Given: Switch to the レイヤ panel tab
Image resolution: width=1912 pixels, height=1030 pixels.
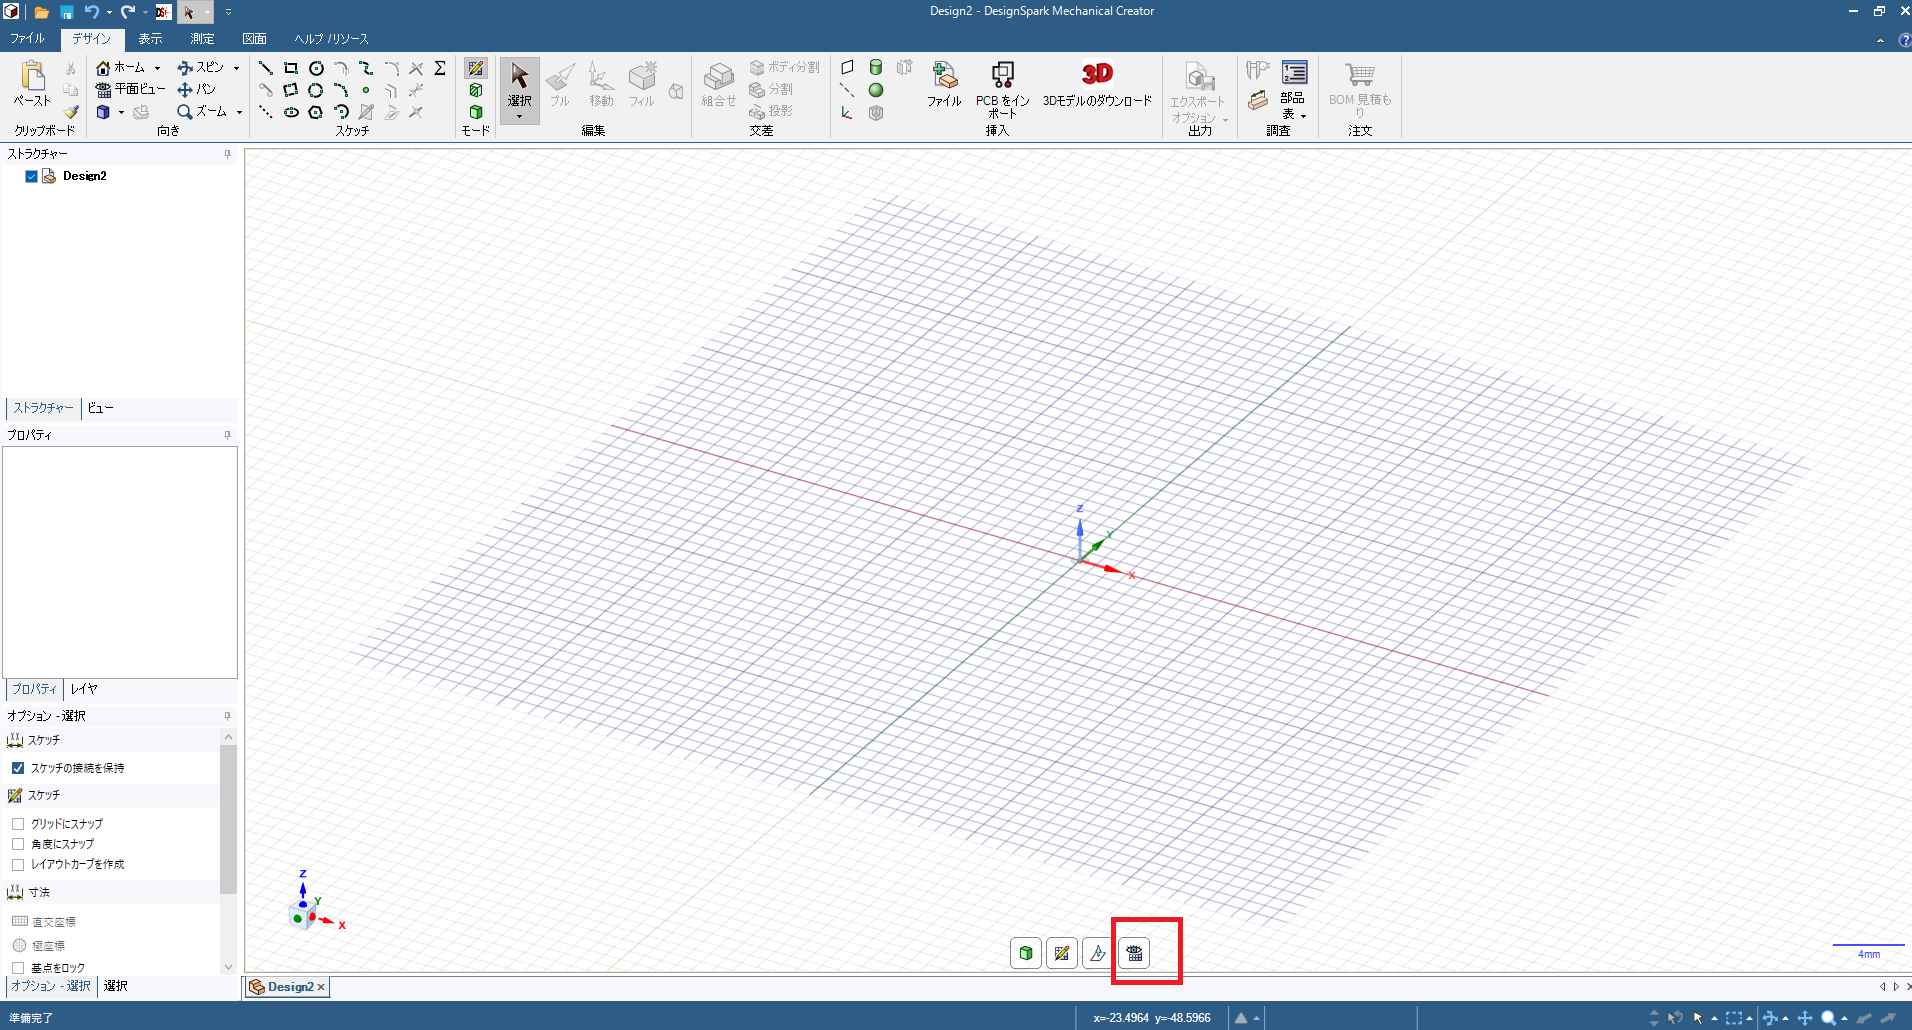Looking at the screenshot, I should pyautogui.click(x=84, y=689).
